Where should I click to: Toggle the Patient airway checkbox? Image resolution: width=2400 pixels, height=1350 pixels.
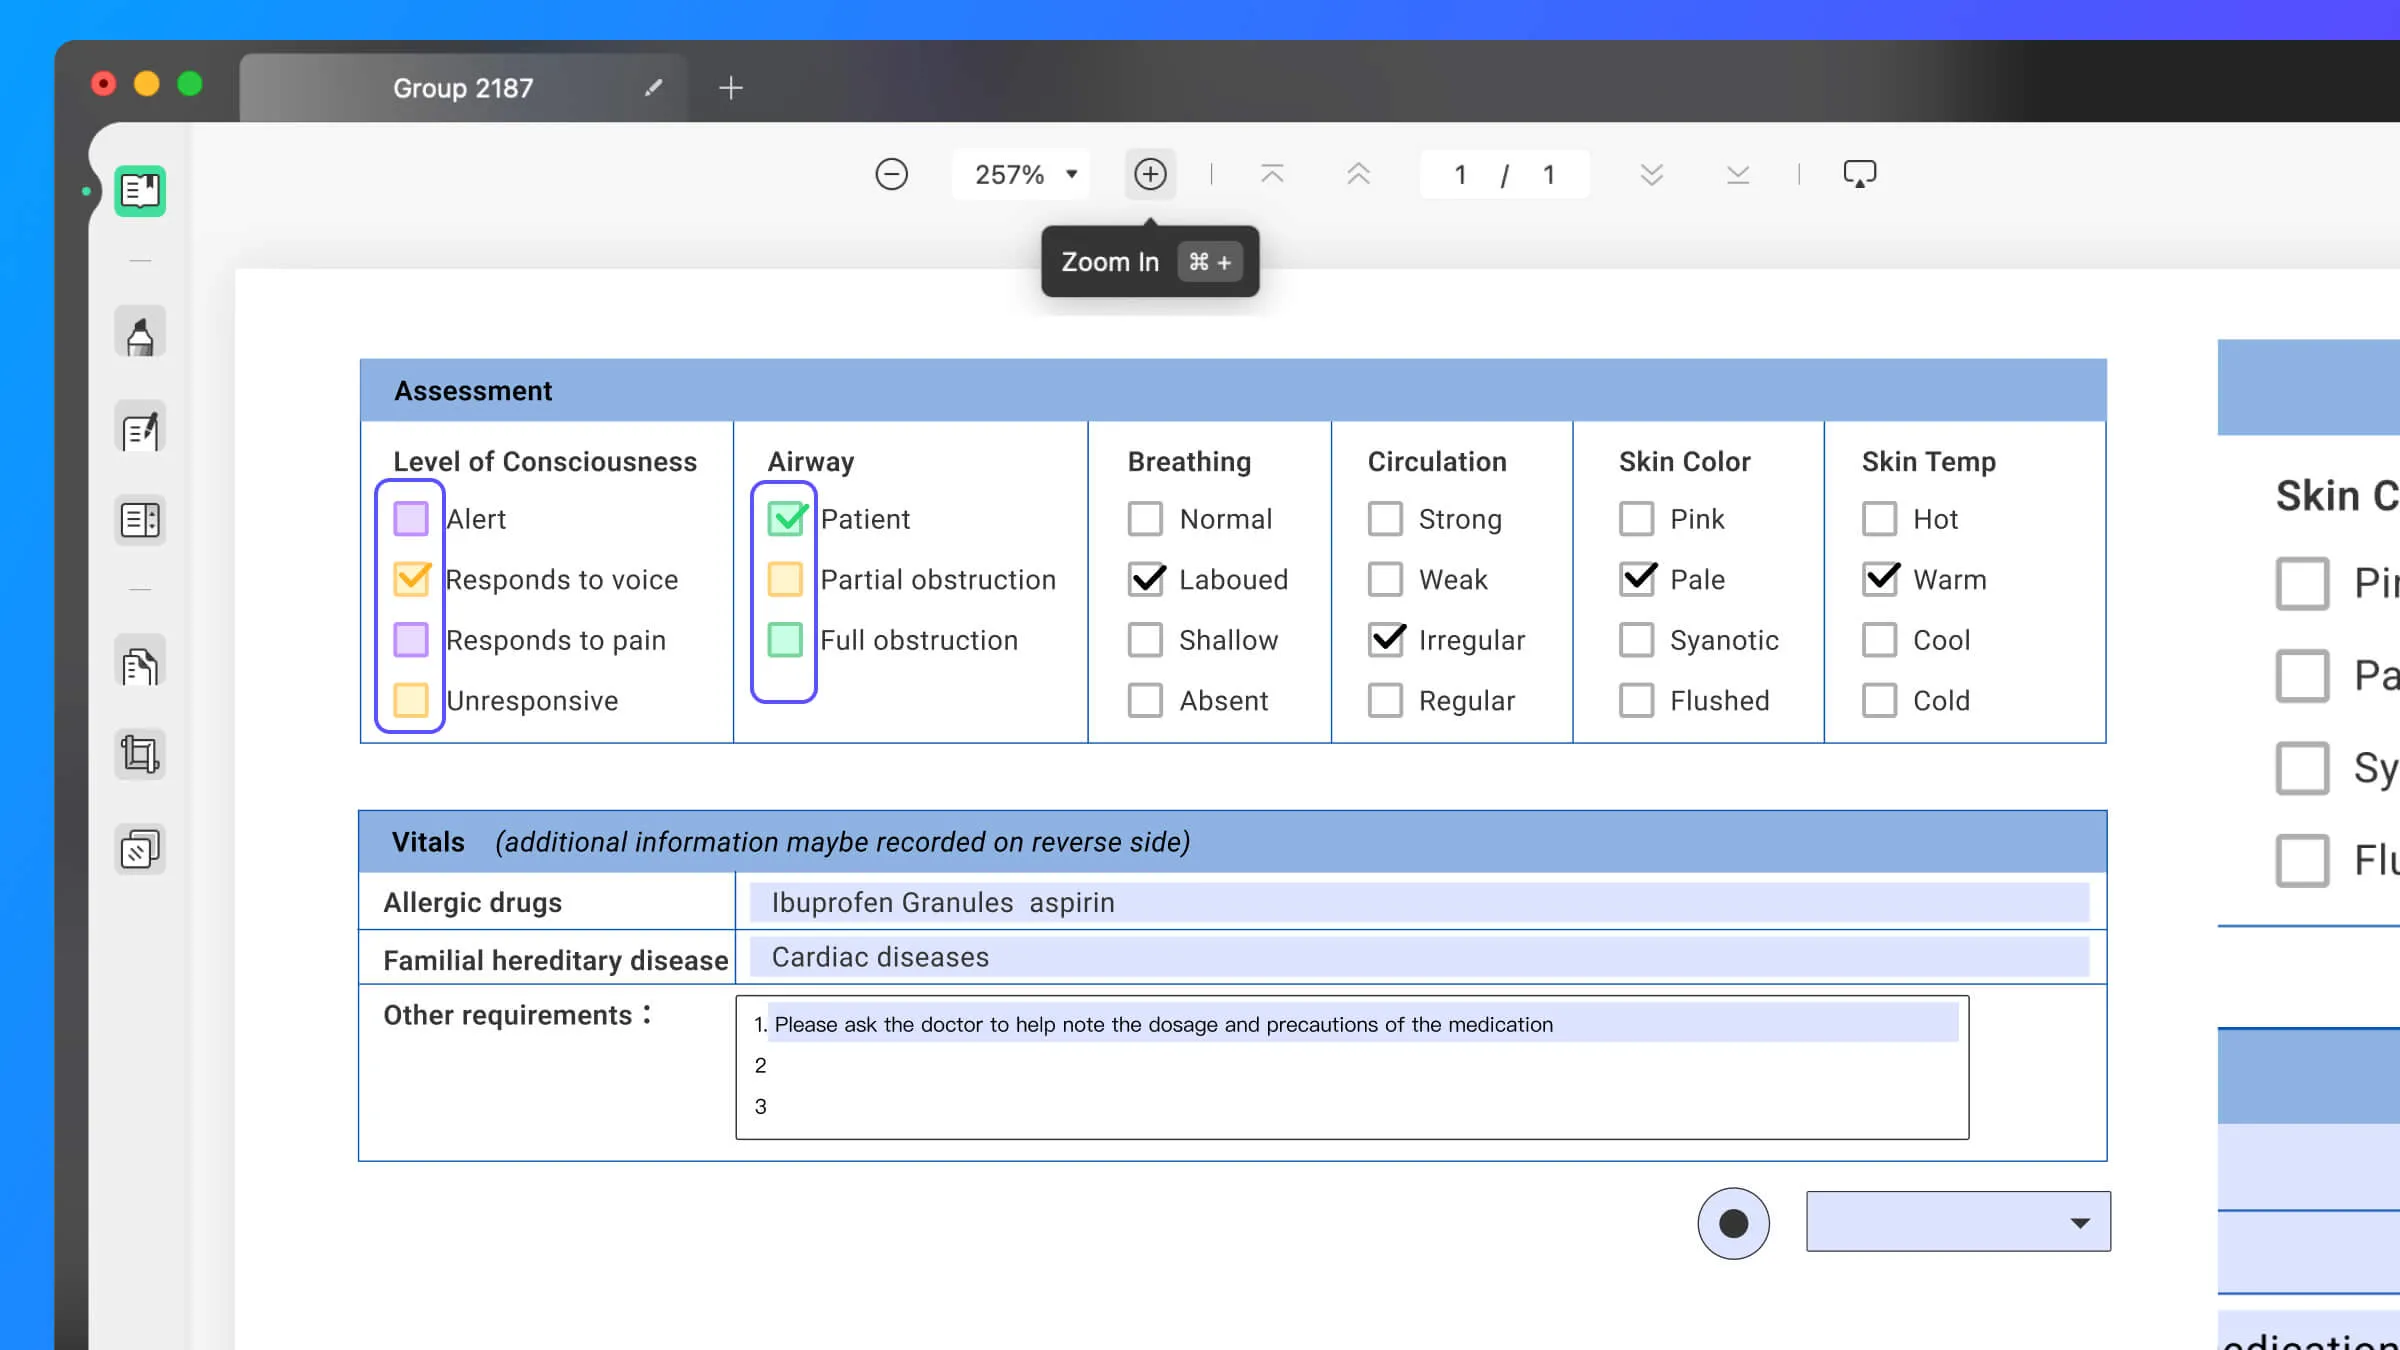786,518
